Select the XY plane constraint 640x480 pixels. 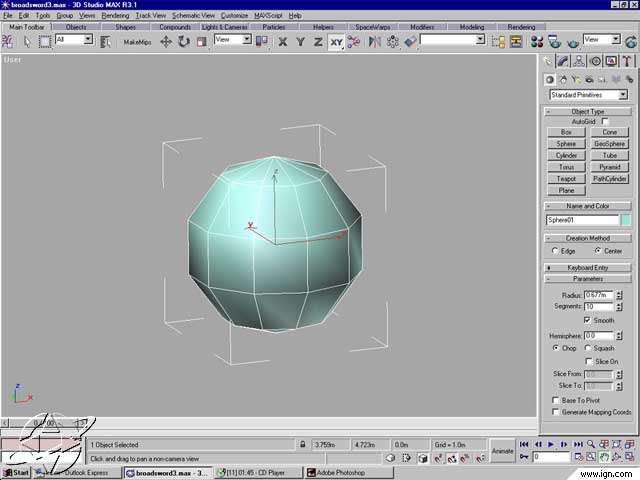[x=337, y=42]
